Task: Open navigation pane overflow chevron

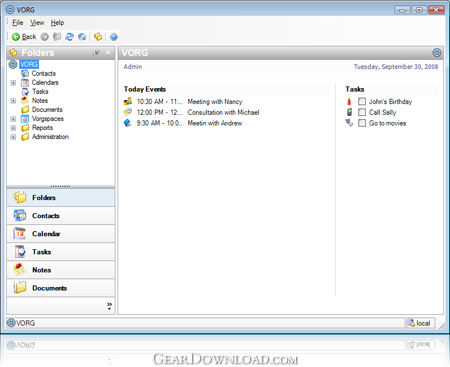Action: [x=109, y=306]
